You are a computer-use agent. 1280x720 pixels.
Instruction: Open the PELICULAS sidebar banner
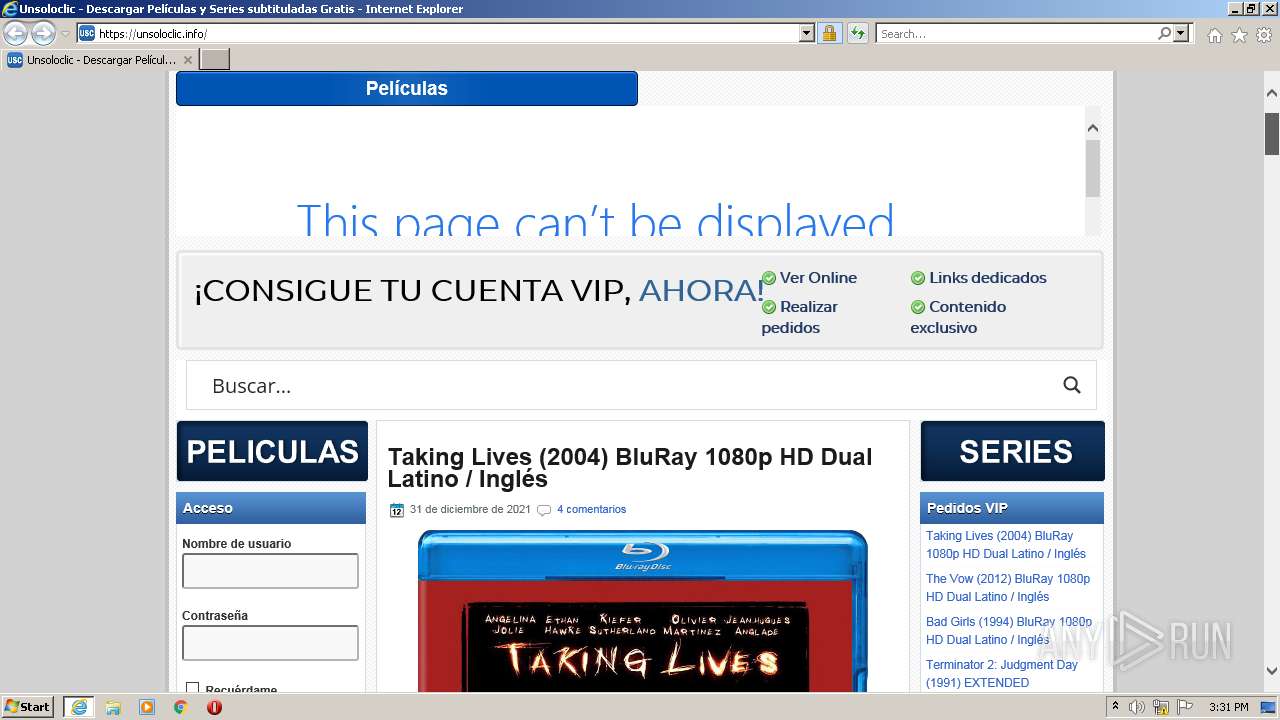tap(272, 451)
